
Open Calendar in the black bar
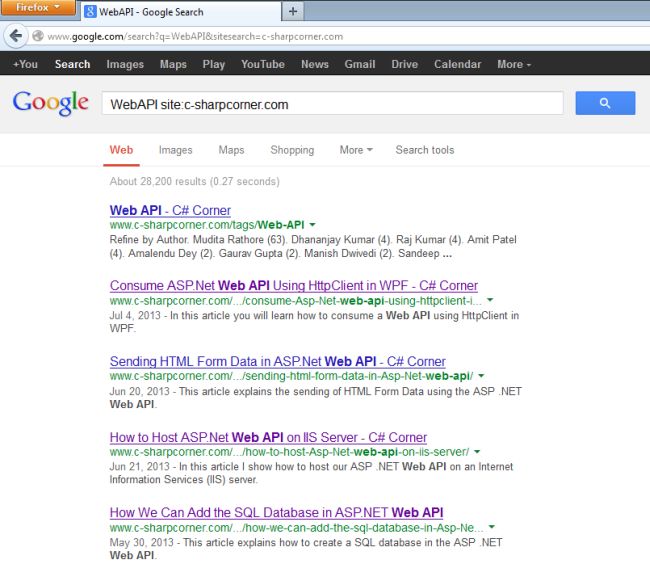tap(458, 64)
